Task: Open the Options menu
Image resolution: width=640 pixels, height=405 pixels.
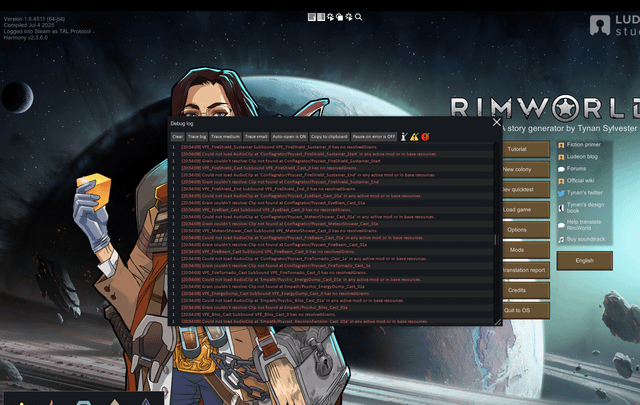Action: coord(517,229)
